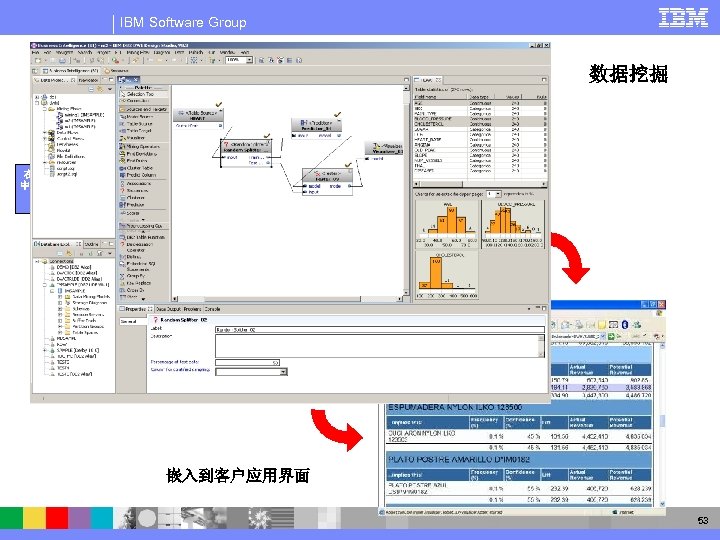Select the Random Splitter node on canvas

click(x=246, y=153)
